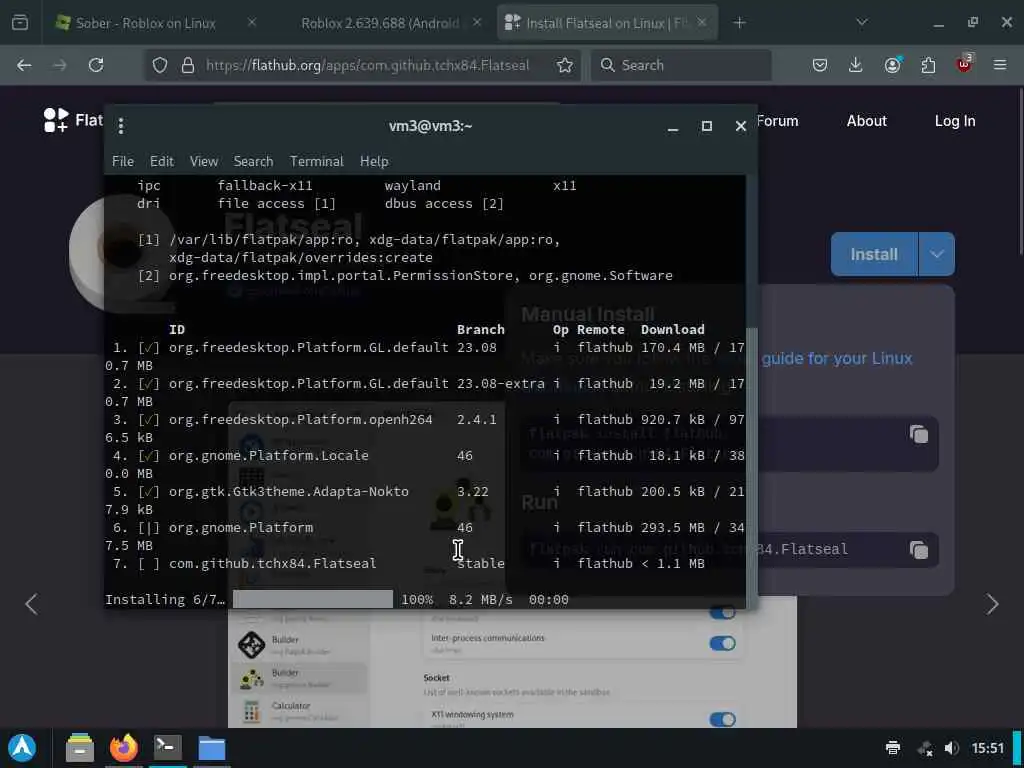The width and height of the screenshot is (1024, 768).
Task: Click the Installing 6/7 status text
Action: (x=165, y=600)
